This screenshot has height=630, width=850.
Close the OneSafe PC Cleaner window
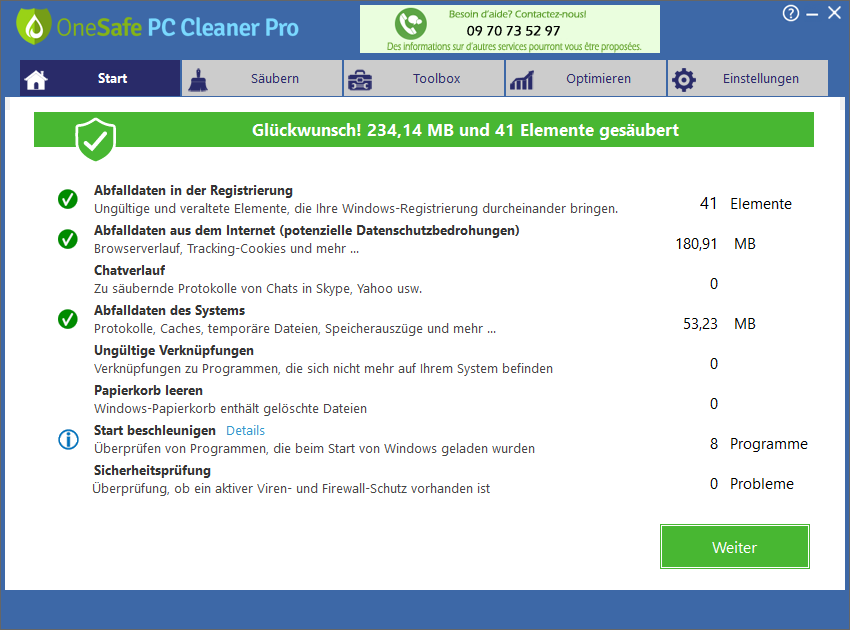point(834,13)
